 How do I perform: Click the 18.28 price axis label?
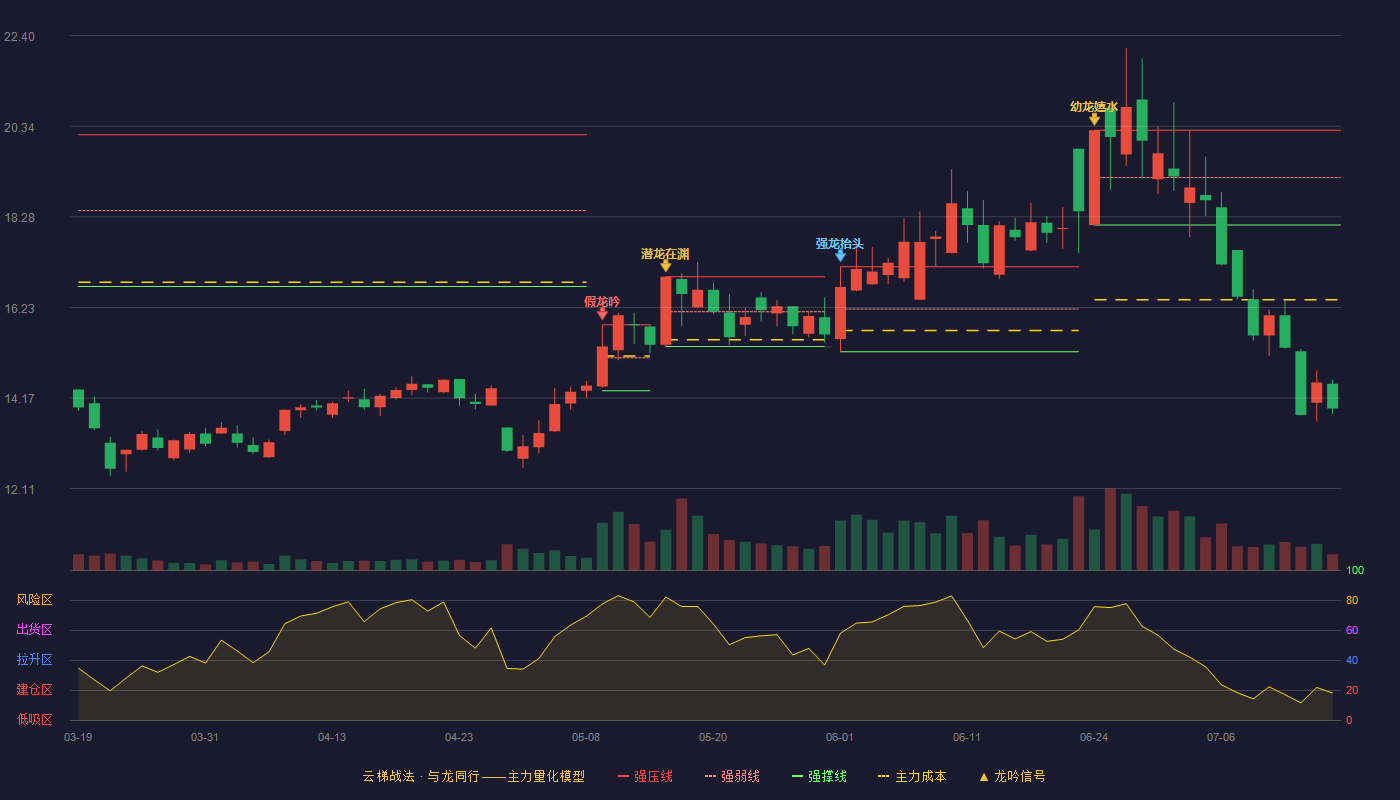[x=19, y=218]
